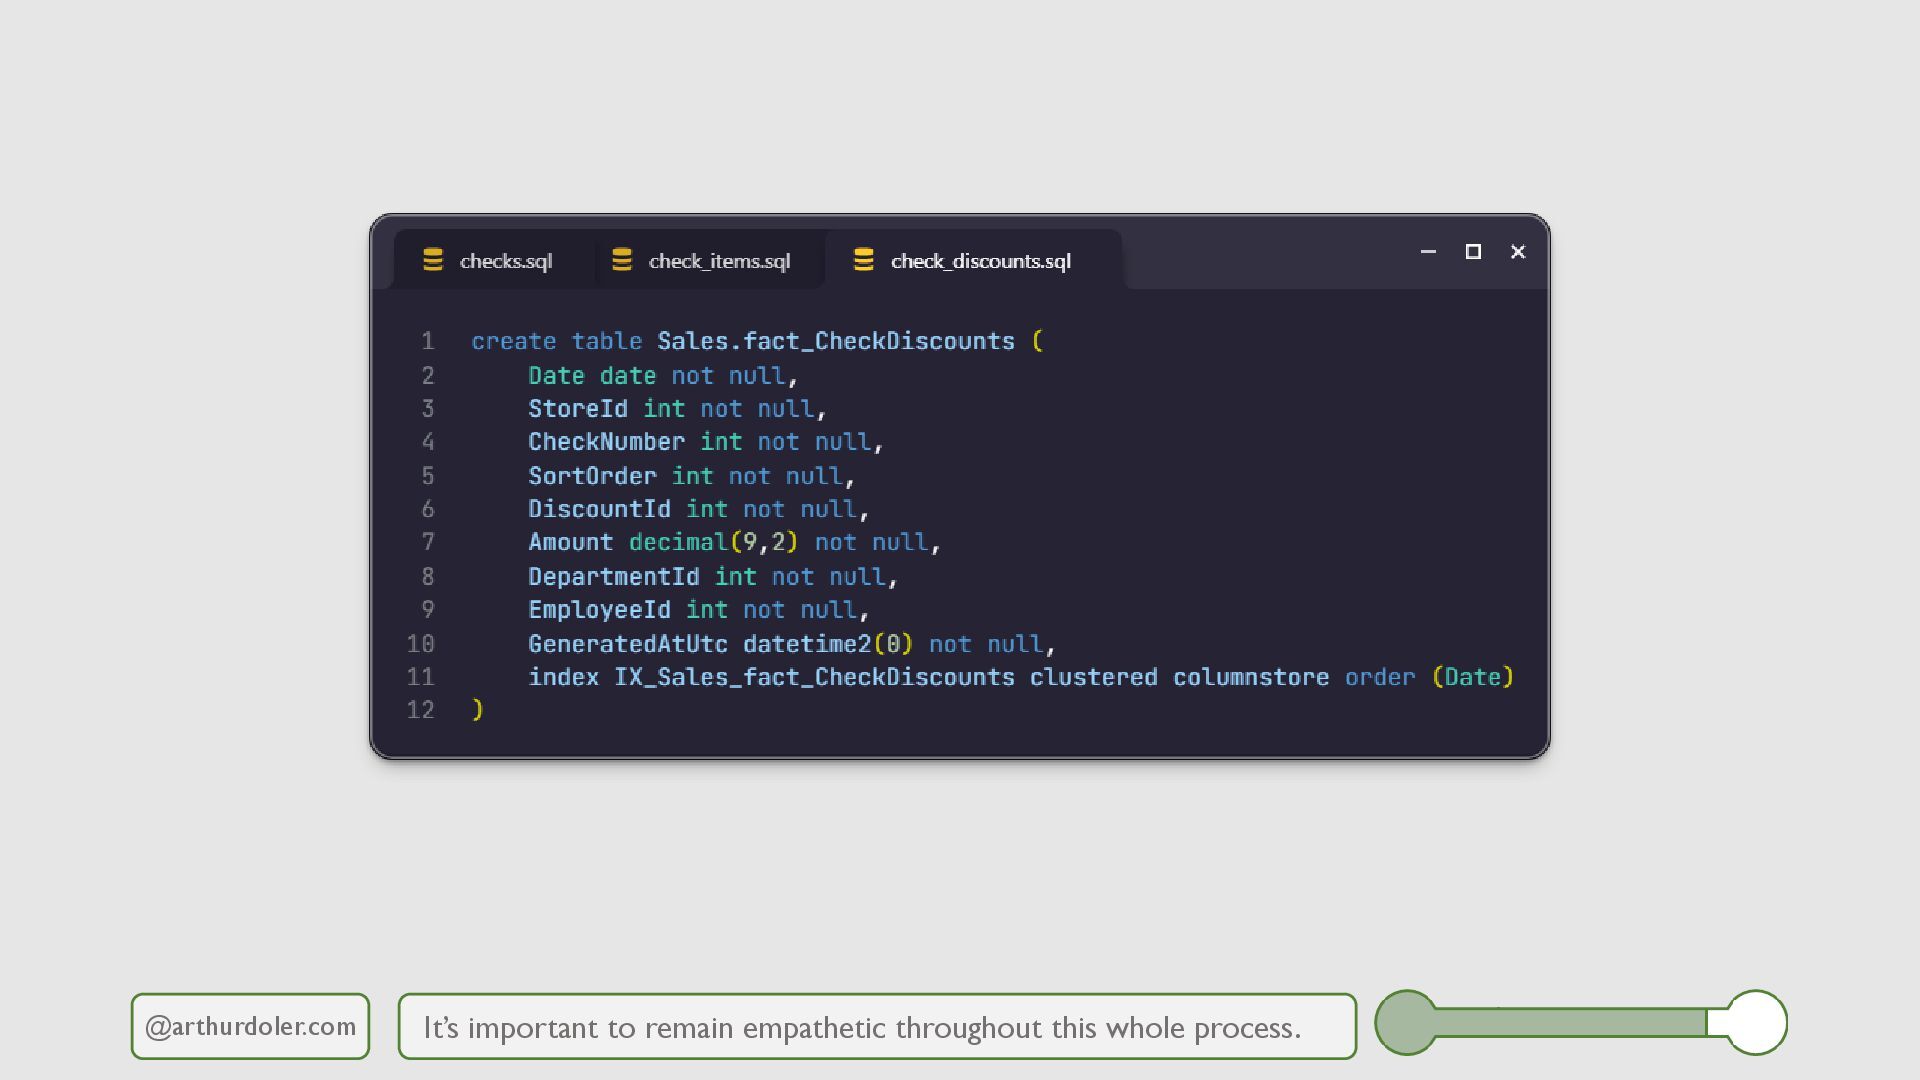Click the decimal type on Amount line
1920x1080 pixels.
tap(678, 542)
